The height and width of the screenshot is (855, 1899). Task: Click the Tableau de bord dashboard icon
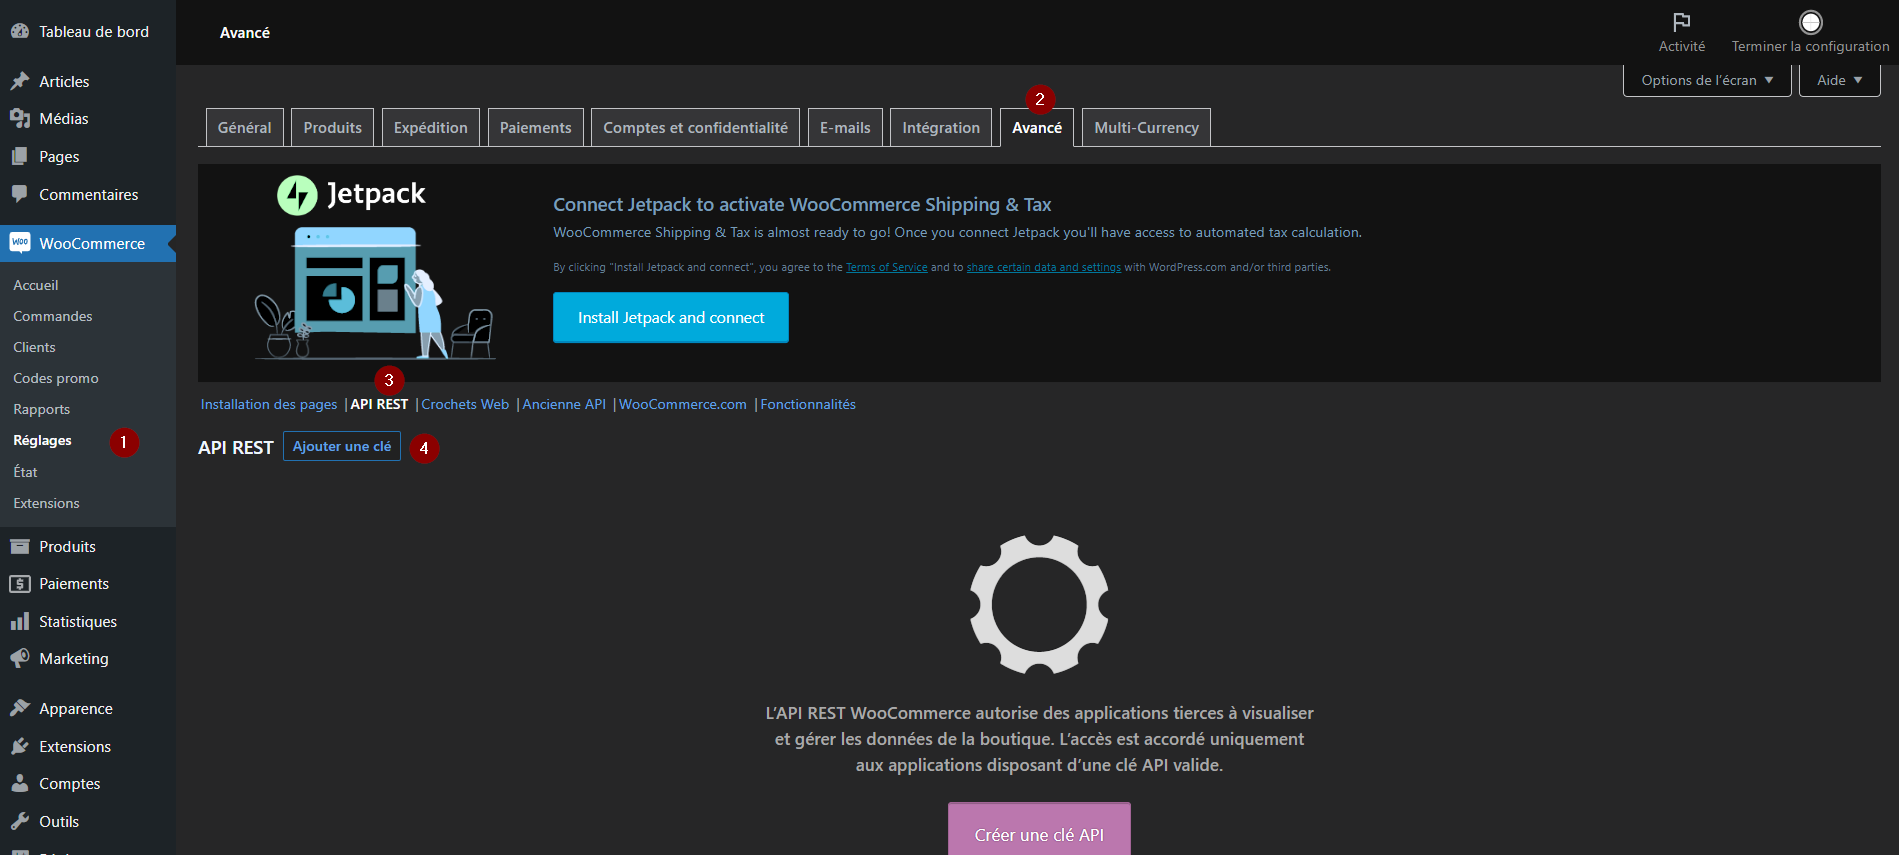tap(20, 31)
